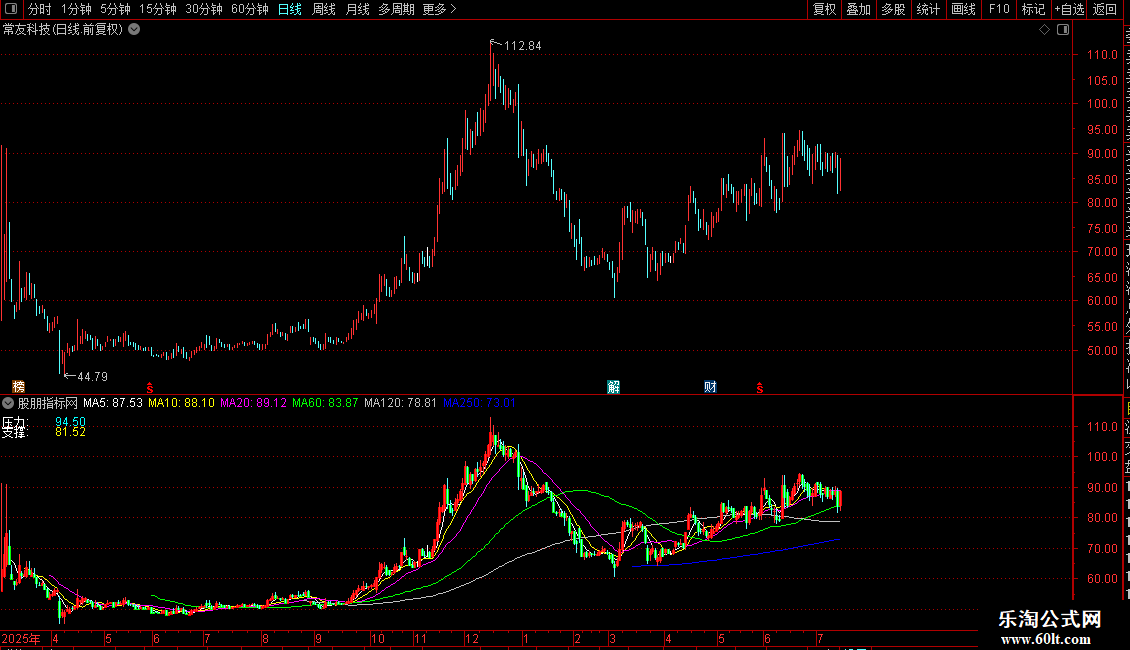
Task: Click the 2025年 label on time axis
Action: click(20, 638)
